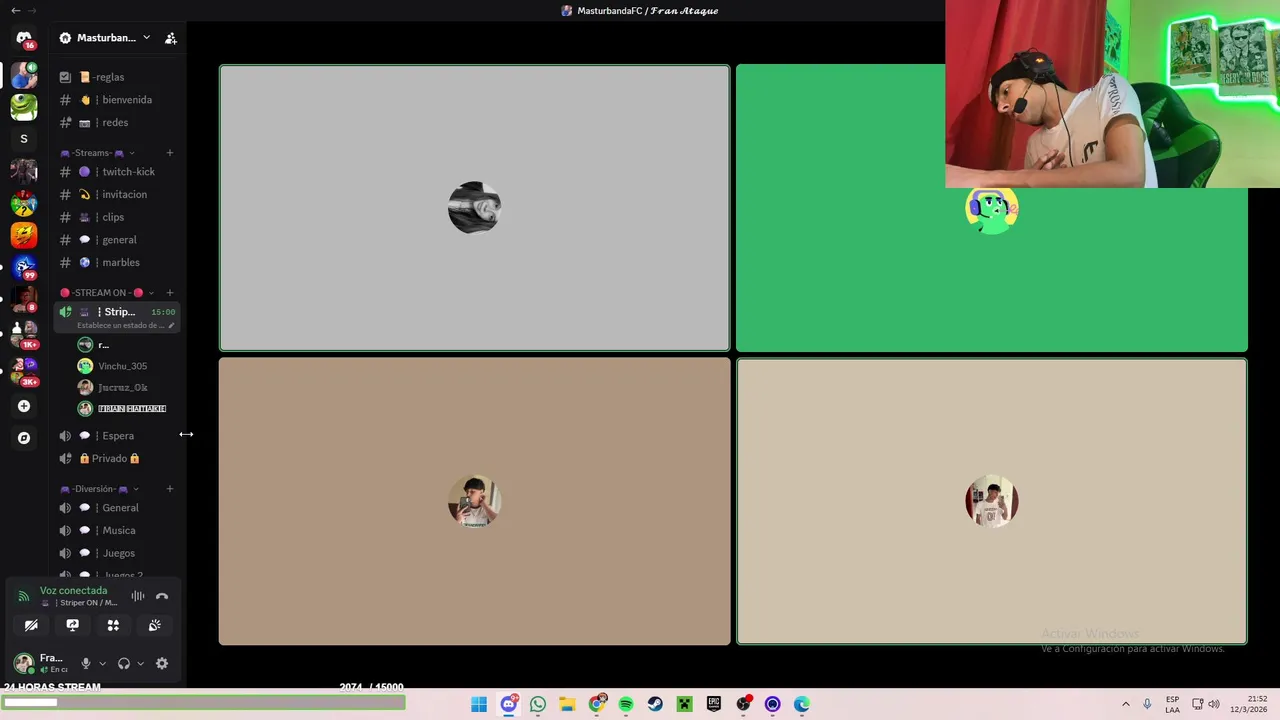
Task: Toggle your camera on
Action: click(x=31, y=625)
